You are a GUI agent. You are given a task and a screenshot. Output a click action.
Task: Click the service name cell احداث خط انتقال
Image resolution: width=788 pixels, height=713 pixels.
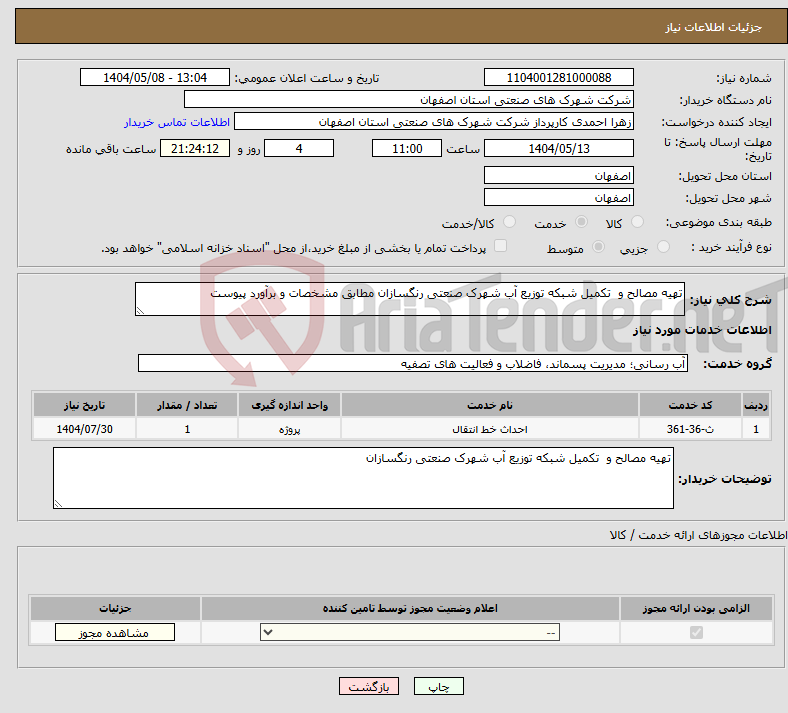[x=489, y=429]
